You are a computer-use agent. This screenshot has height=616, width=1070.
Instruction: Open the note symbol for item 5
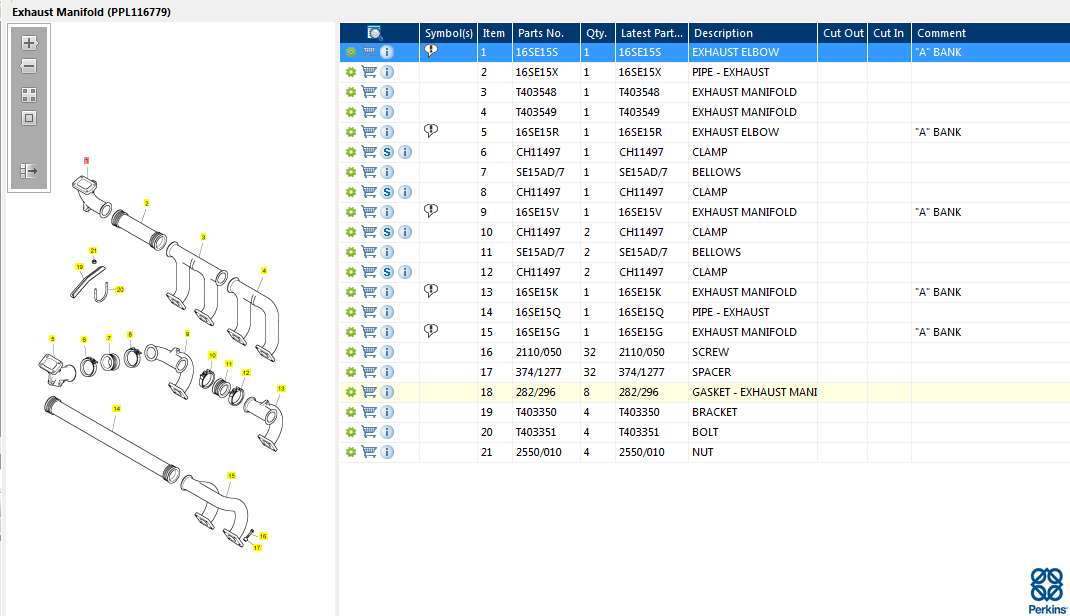point(431,131)
